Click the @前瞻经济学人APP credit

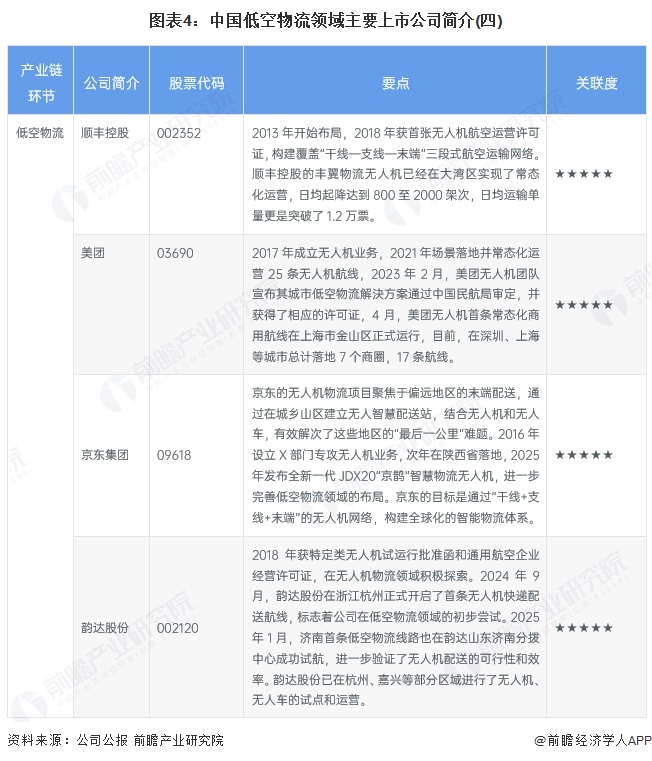[x=593, y=740]
